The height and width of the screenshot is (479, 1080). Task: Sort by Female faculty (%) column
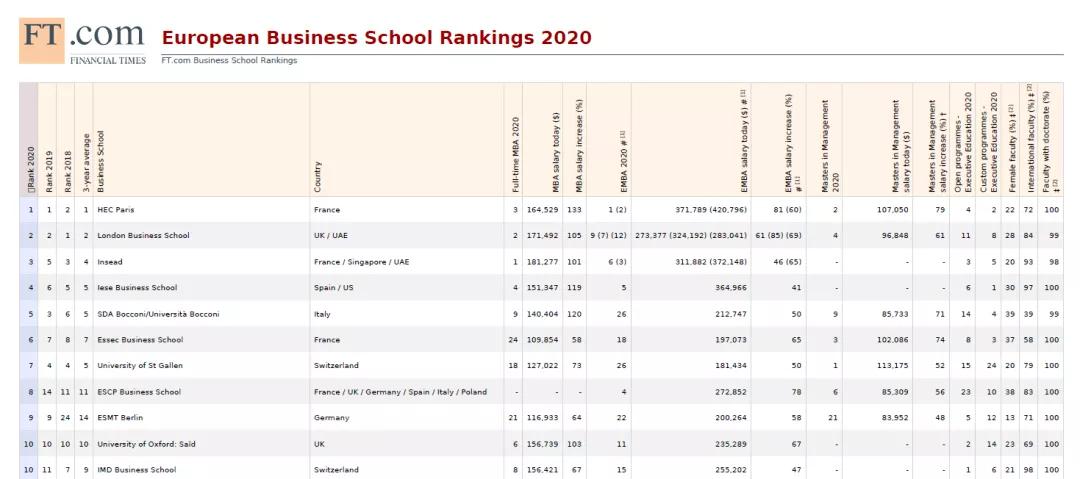pyautogui.click(x=1012, y=140)
